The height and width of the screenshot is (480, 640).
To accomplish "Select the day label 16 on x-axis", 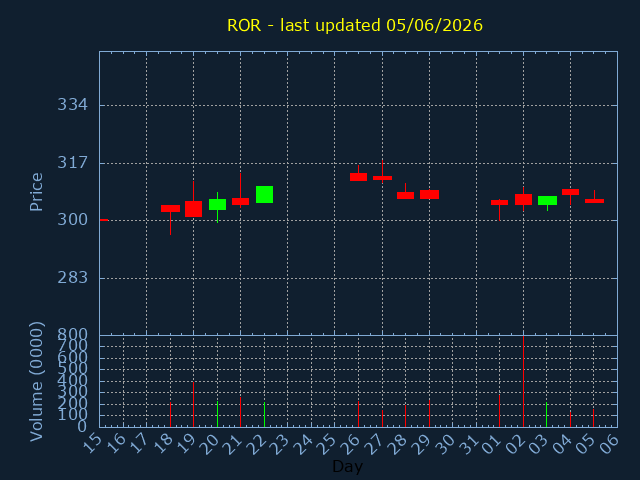I will tap(116, 444).
